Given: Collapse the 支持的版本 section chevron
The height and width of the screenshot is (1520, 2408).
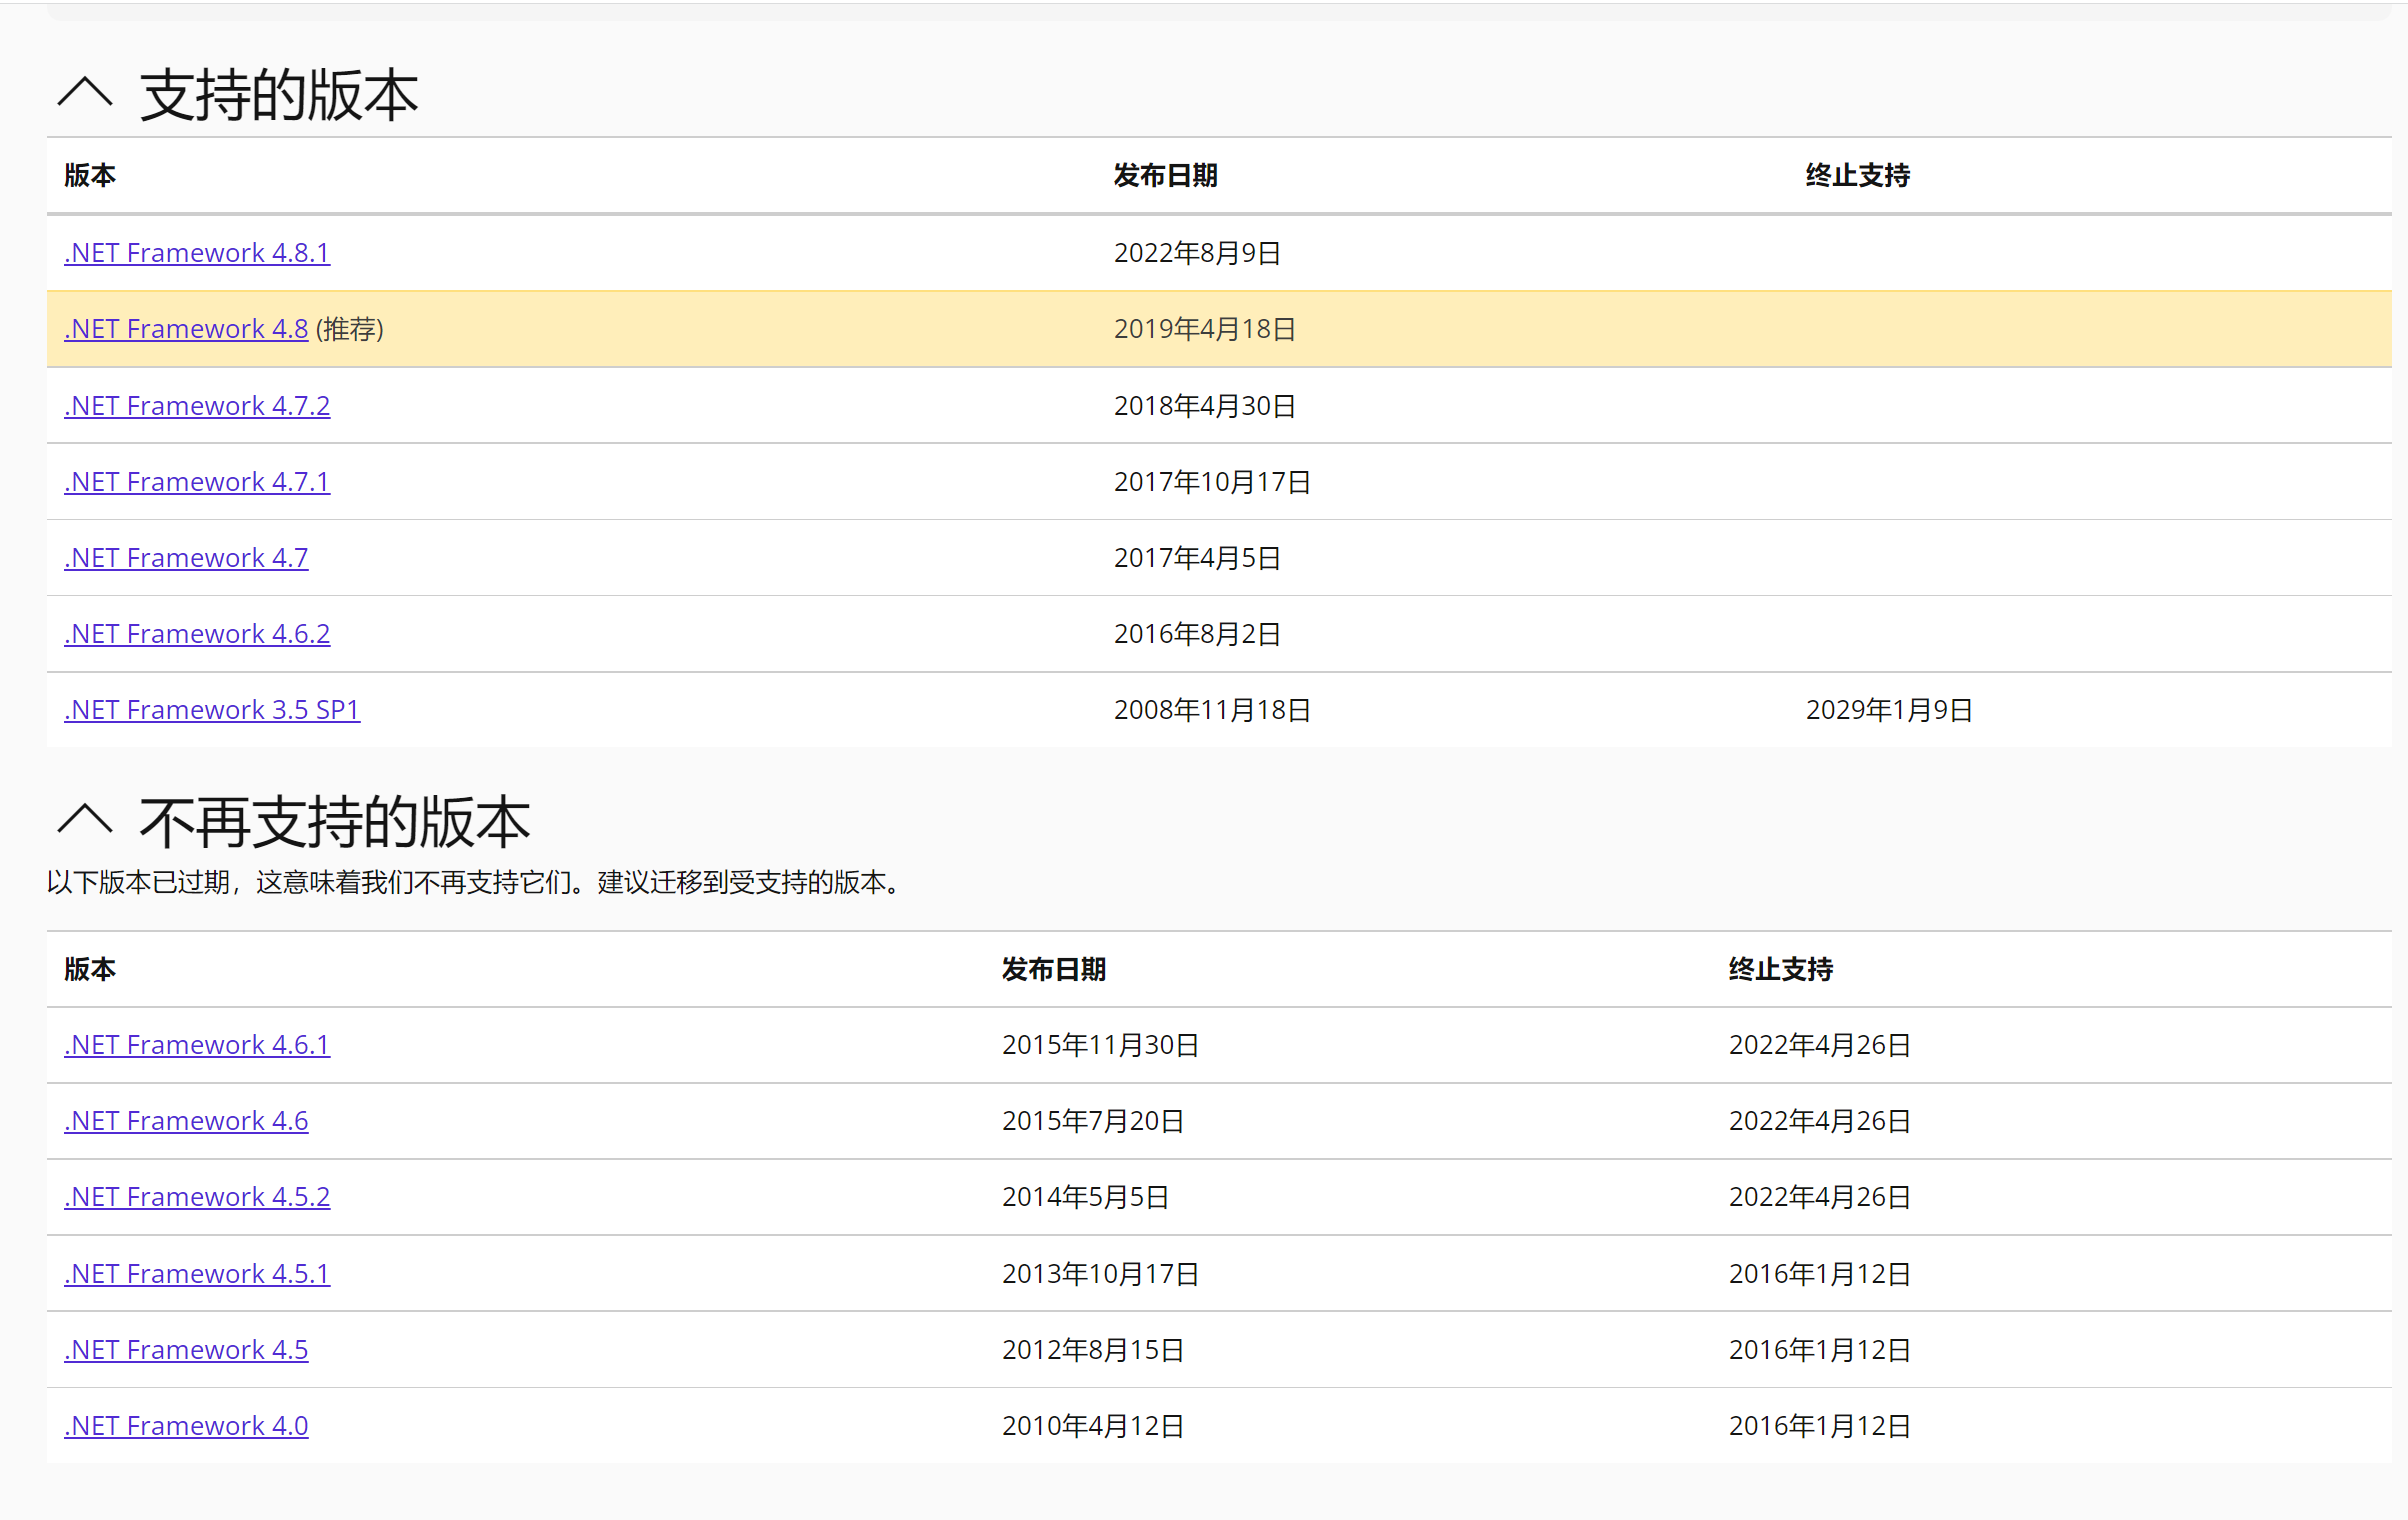Looking at the screenshot, I should (85, 93).
